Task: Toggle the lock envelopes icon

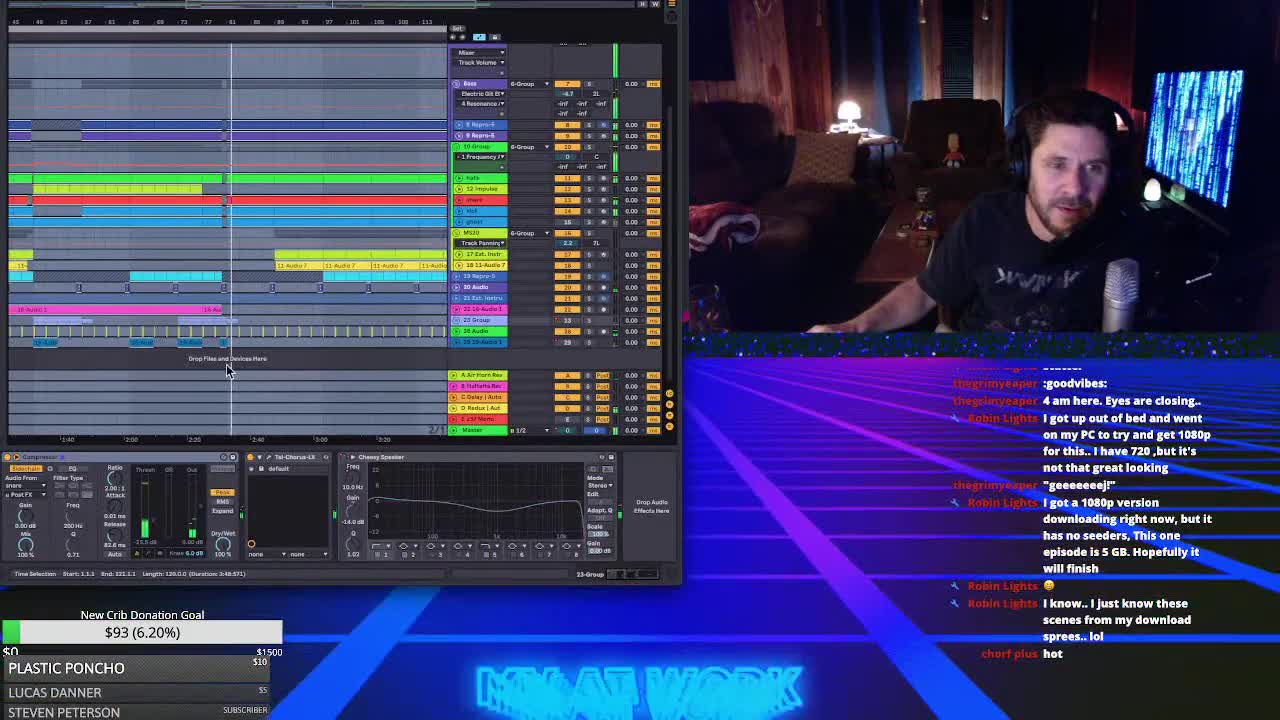Action: [495, 37]
